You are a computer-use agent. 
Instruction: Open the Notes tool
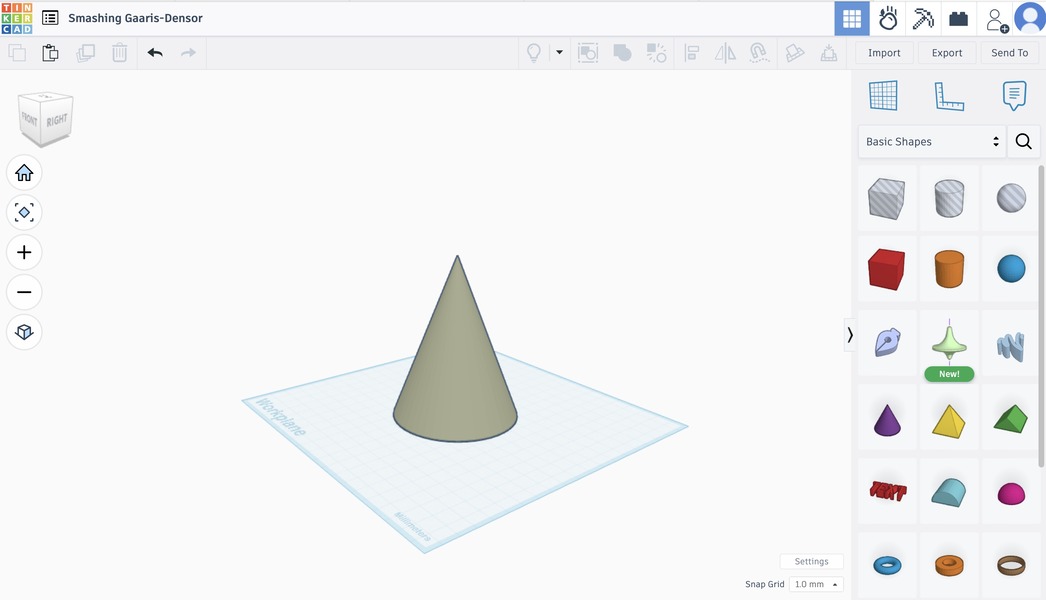click(1014, 96)
